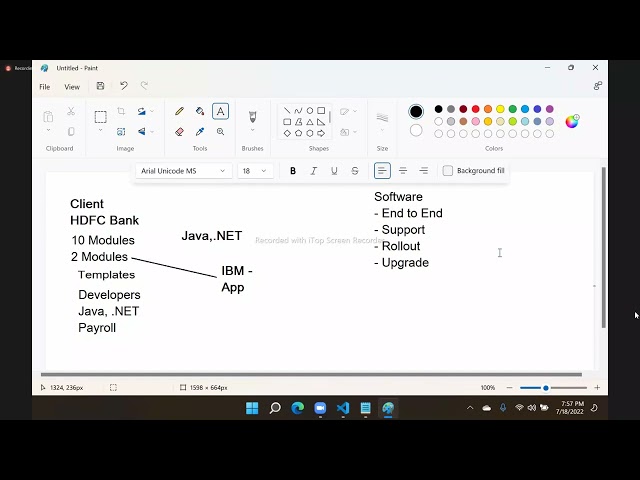Set text alignment to right
640x480 pixels.
coord(424,171)
